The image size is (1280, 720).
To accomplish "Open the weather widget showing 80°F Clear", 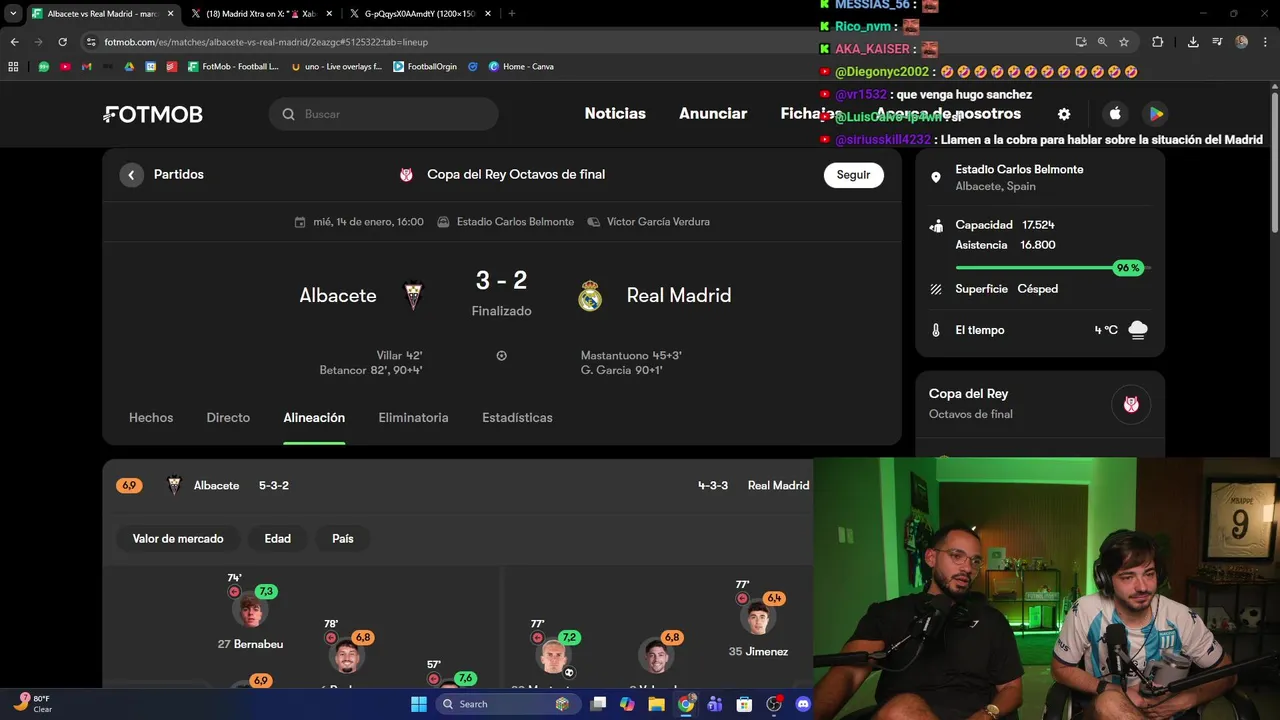I will click(34, 704).
